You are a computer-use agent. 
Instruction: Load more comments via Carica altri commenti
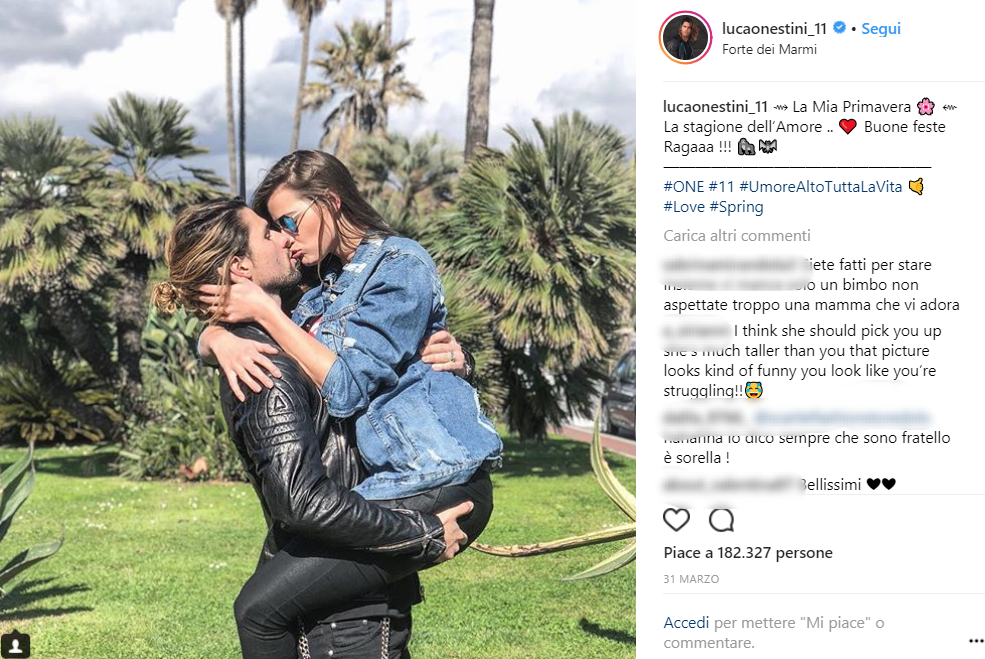tap(737, 236)
